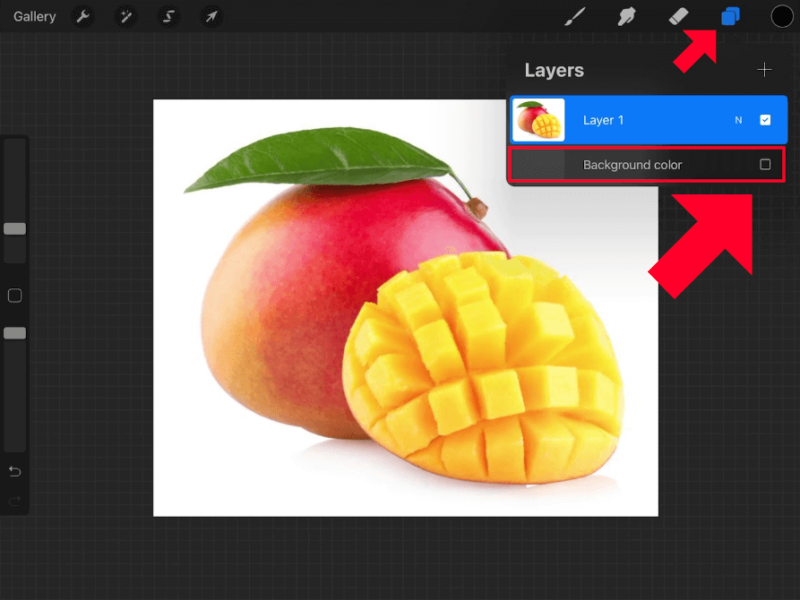Tap the Transform arrow icon

pos(210,16)
